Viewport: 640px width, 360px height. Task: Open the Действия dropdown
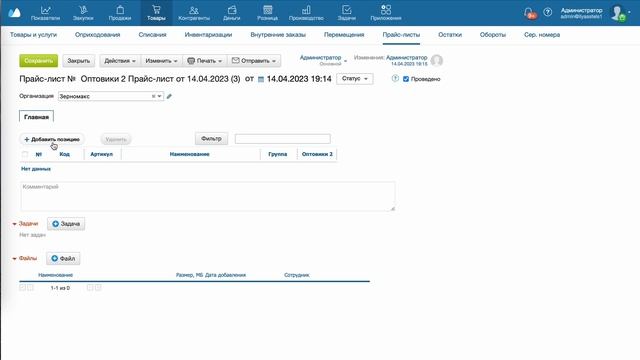(x=120, y=61)
